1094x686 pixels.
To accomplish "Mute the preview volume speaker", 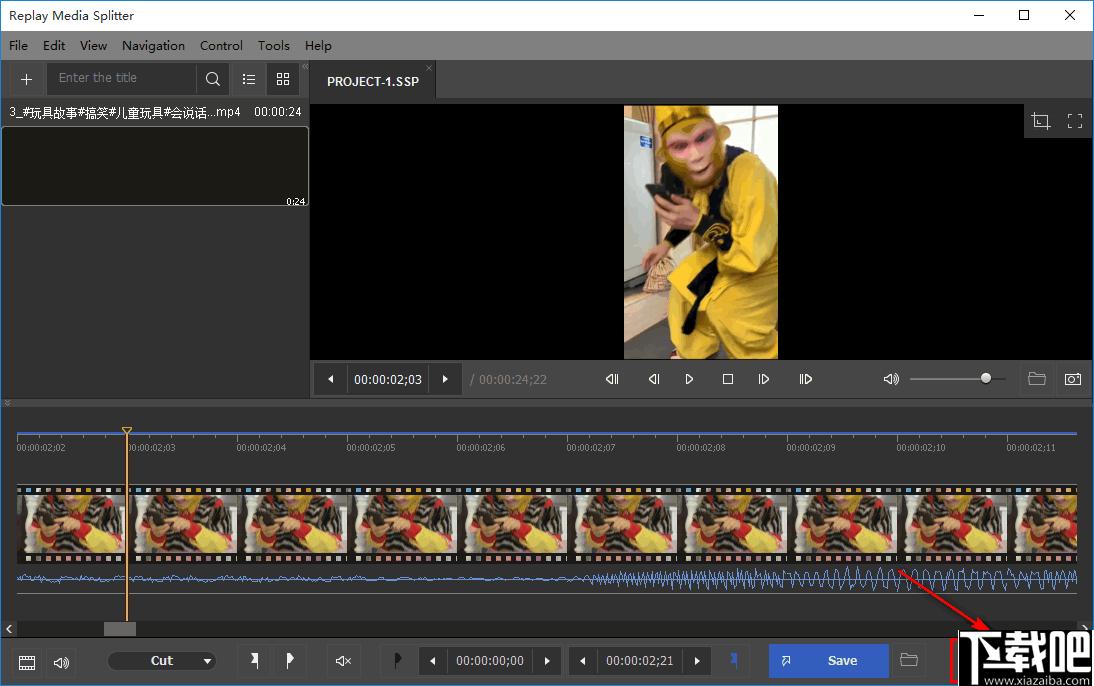I will click(891, 379).
